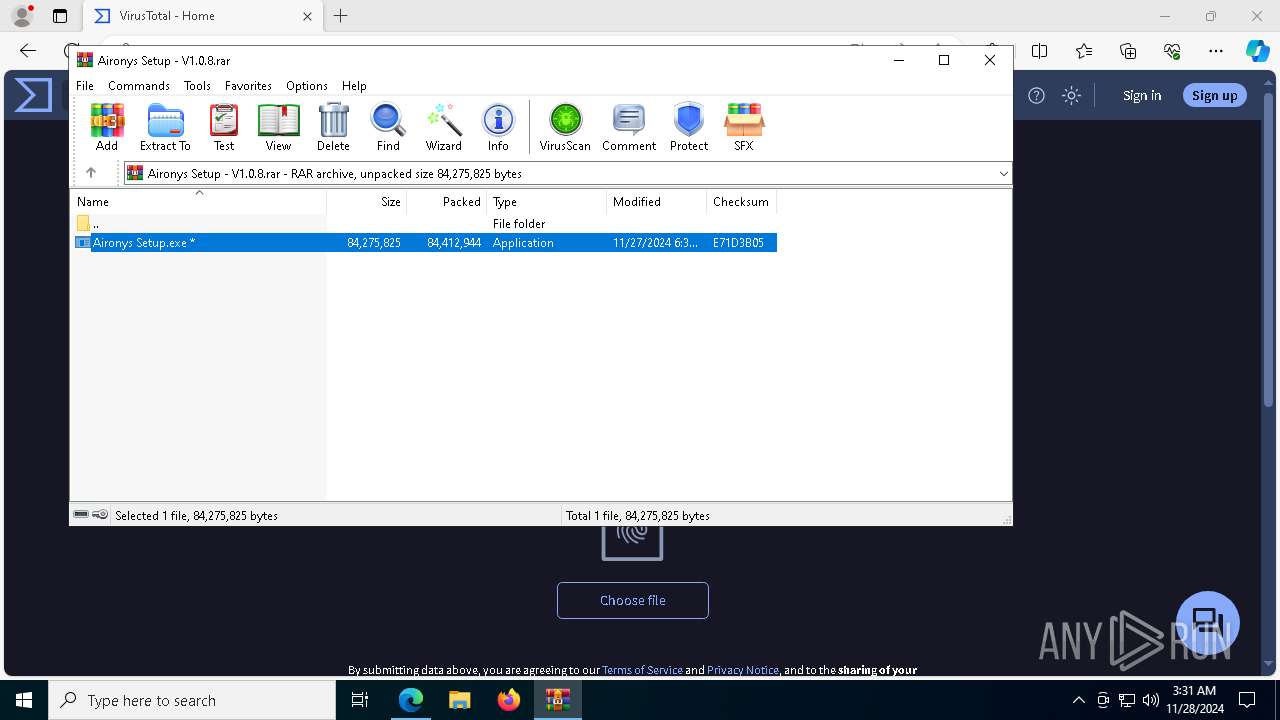The height and width of the screenshot is (720, 1280).
Task: Open browser favorites star icon
Action: [1084, 51]
